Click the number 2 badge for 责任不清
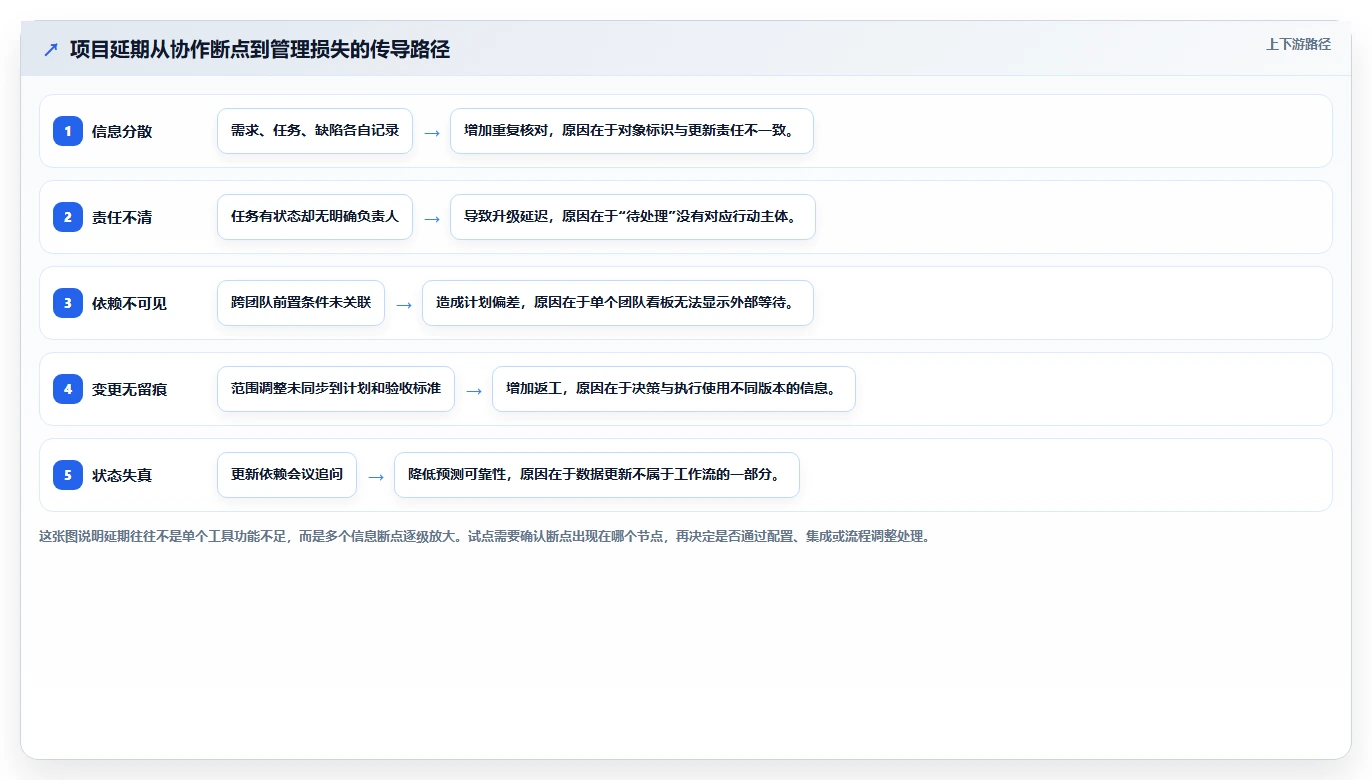Viewport: 1372px width, 780px height. (68, 217)
